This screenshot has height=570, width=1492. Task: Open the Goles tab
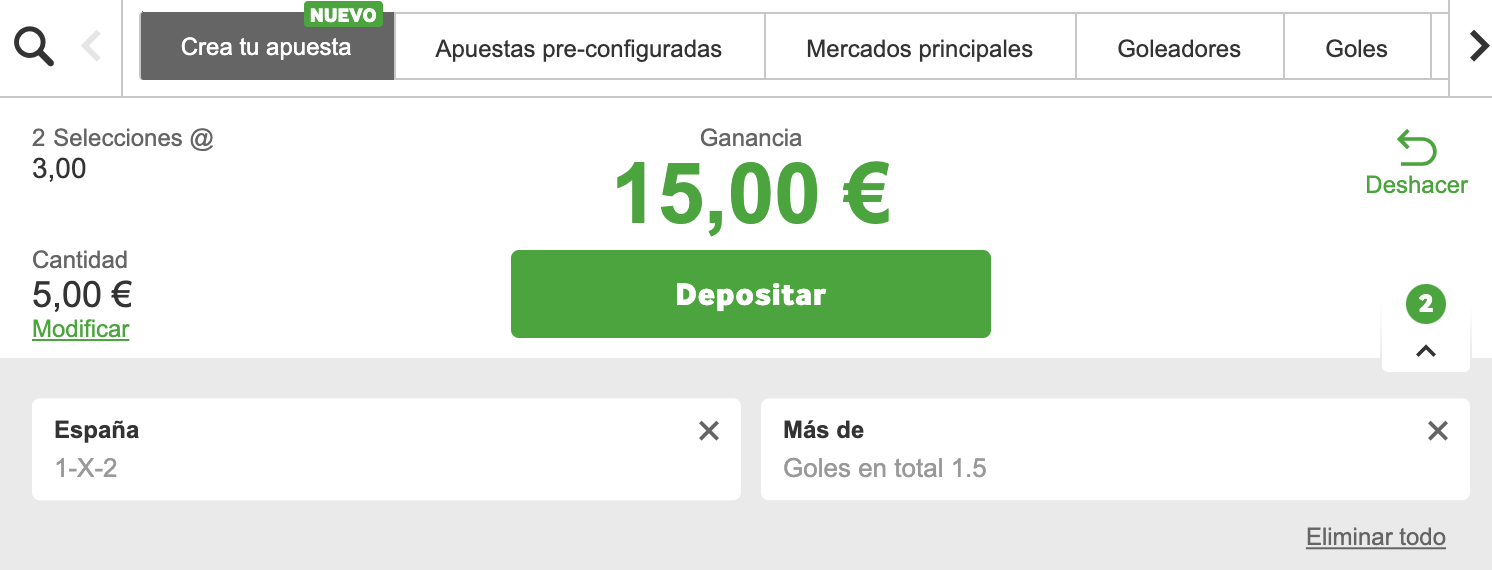click(x=1356, y=49)
